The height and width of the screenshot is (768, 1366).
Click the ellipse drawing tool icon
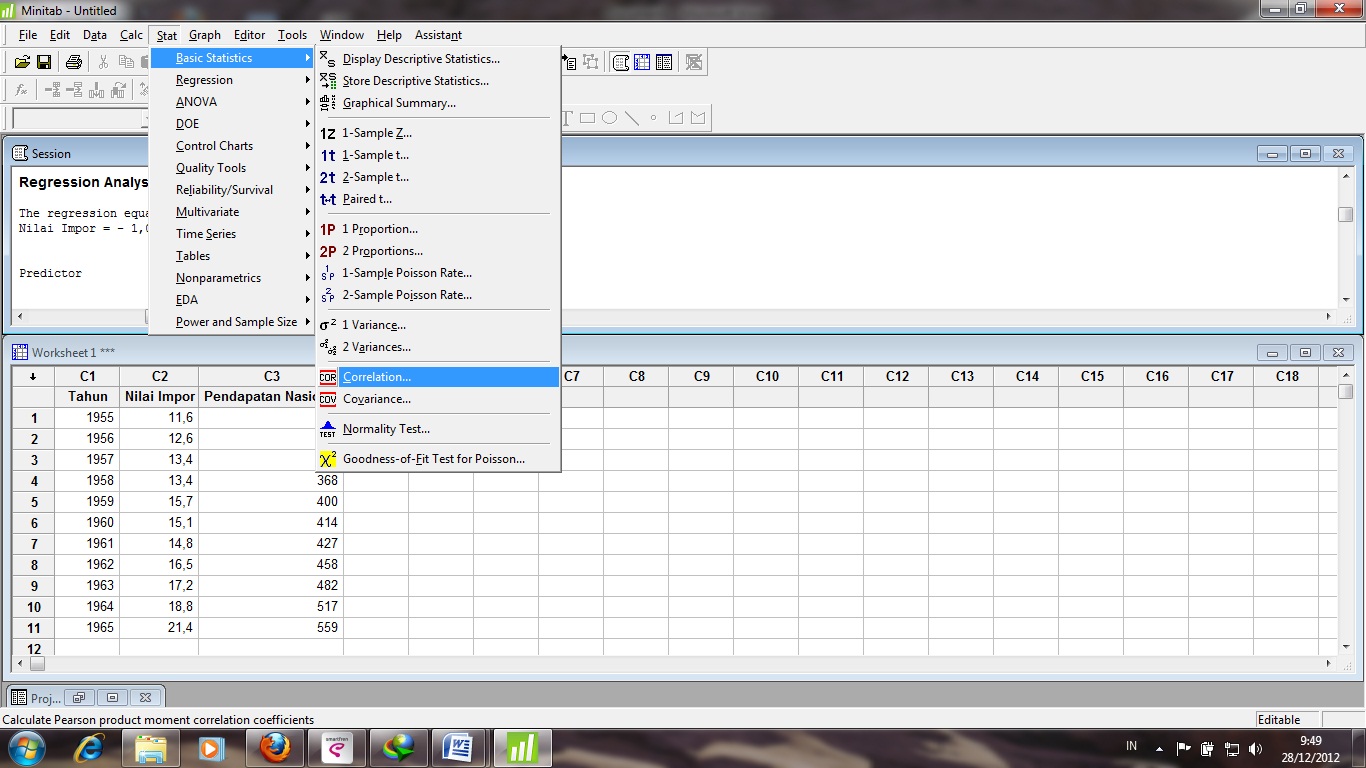(609, 118)
